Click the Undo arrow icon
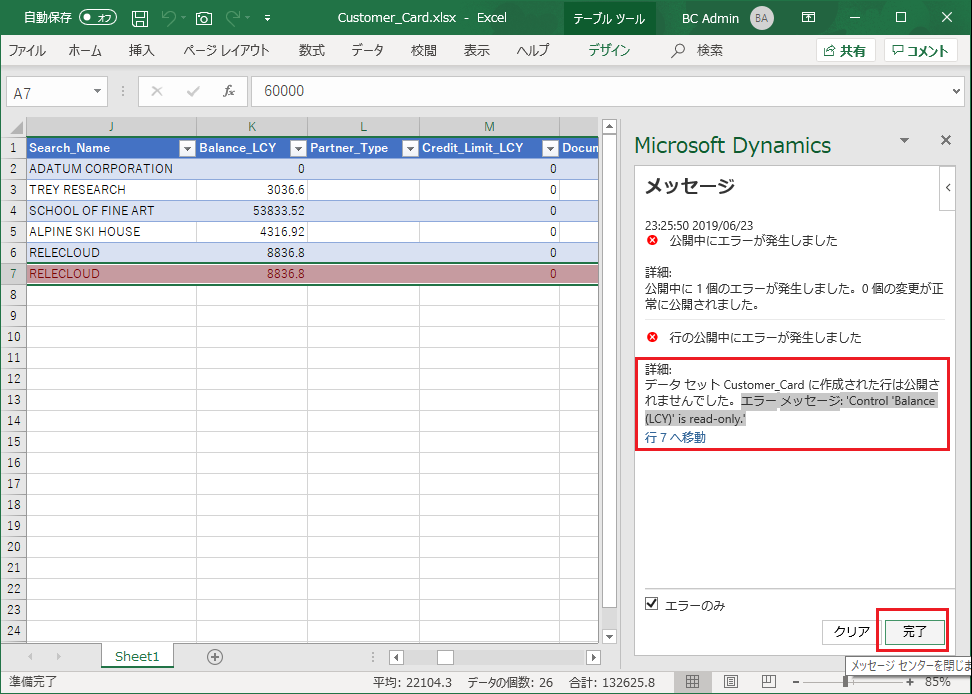Image resolution: width=972 pixels, height=694 pixels. tap(169, 18)
